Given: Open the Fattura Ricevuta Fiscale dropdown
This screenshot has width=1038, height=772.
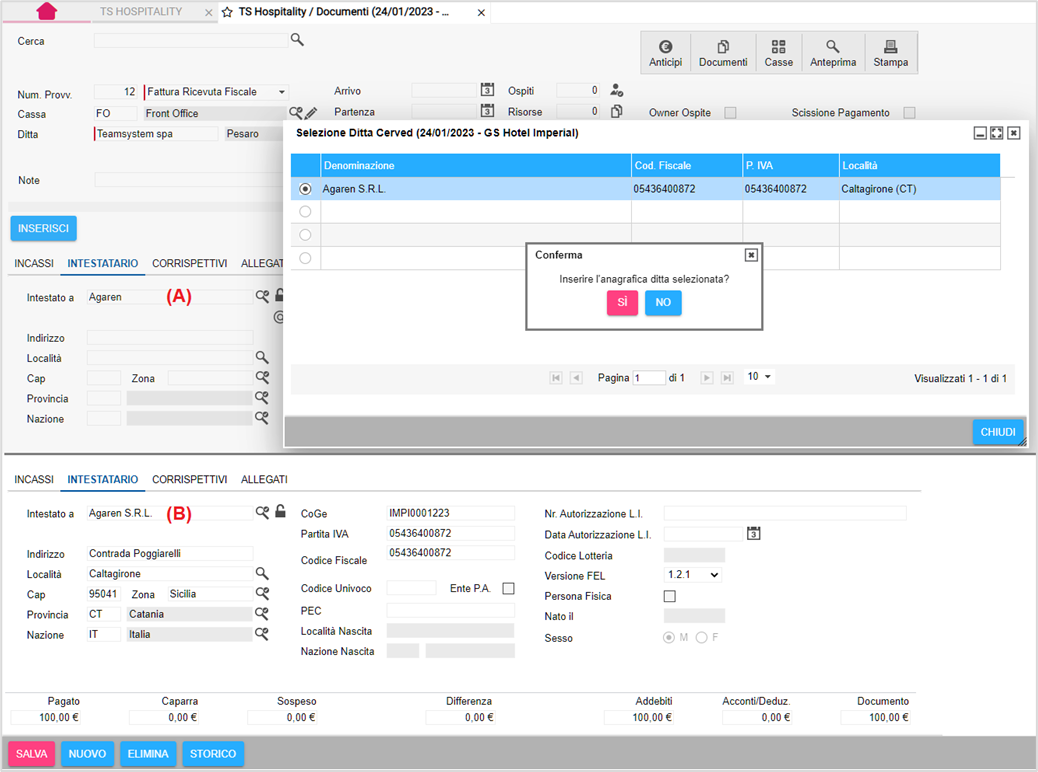Looking at the screenshot, I should [216, 91].
